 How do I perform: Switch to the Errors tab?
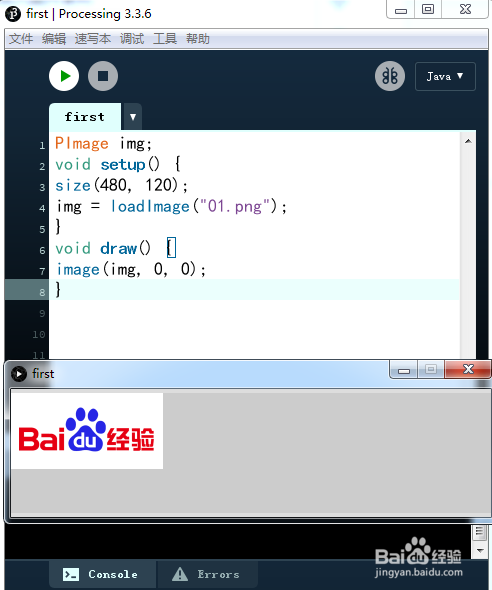tap(208, 574)
